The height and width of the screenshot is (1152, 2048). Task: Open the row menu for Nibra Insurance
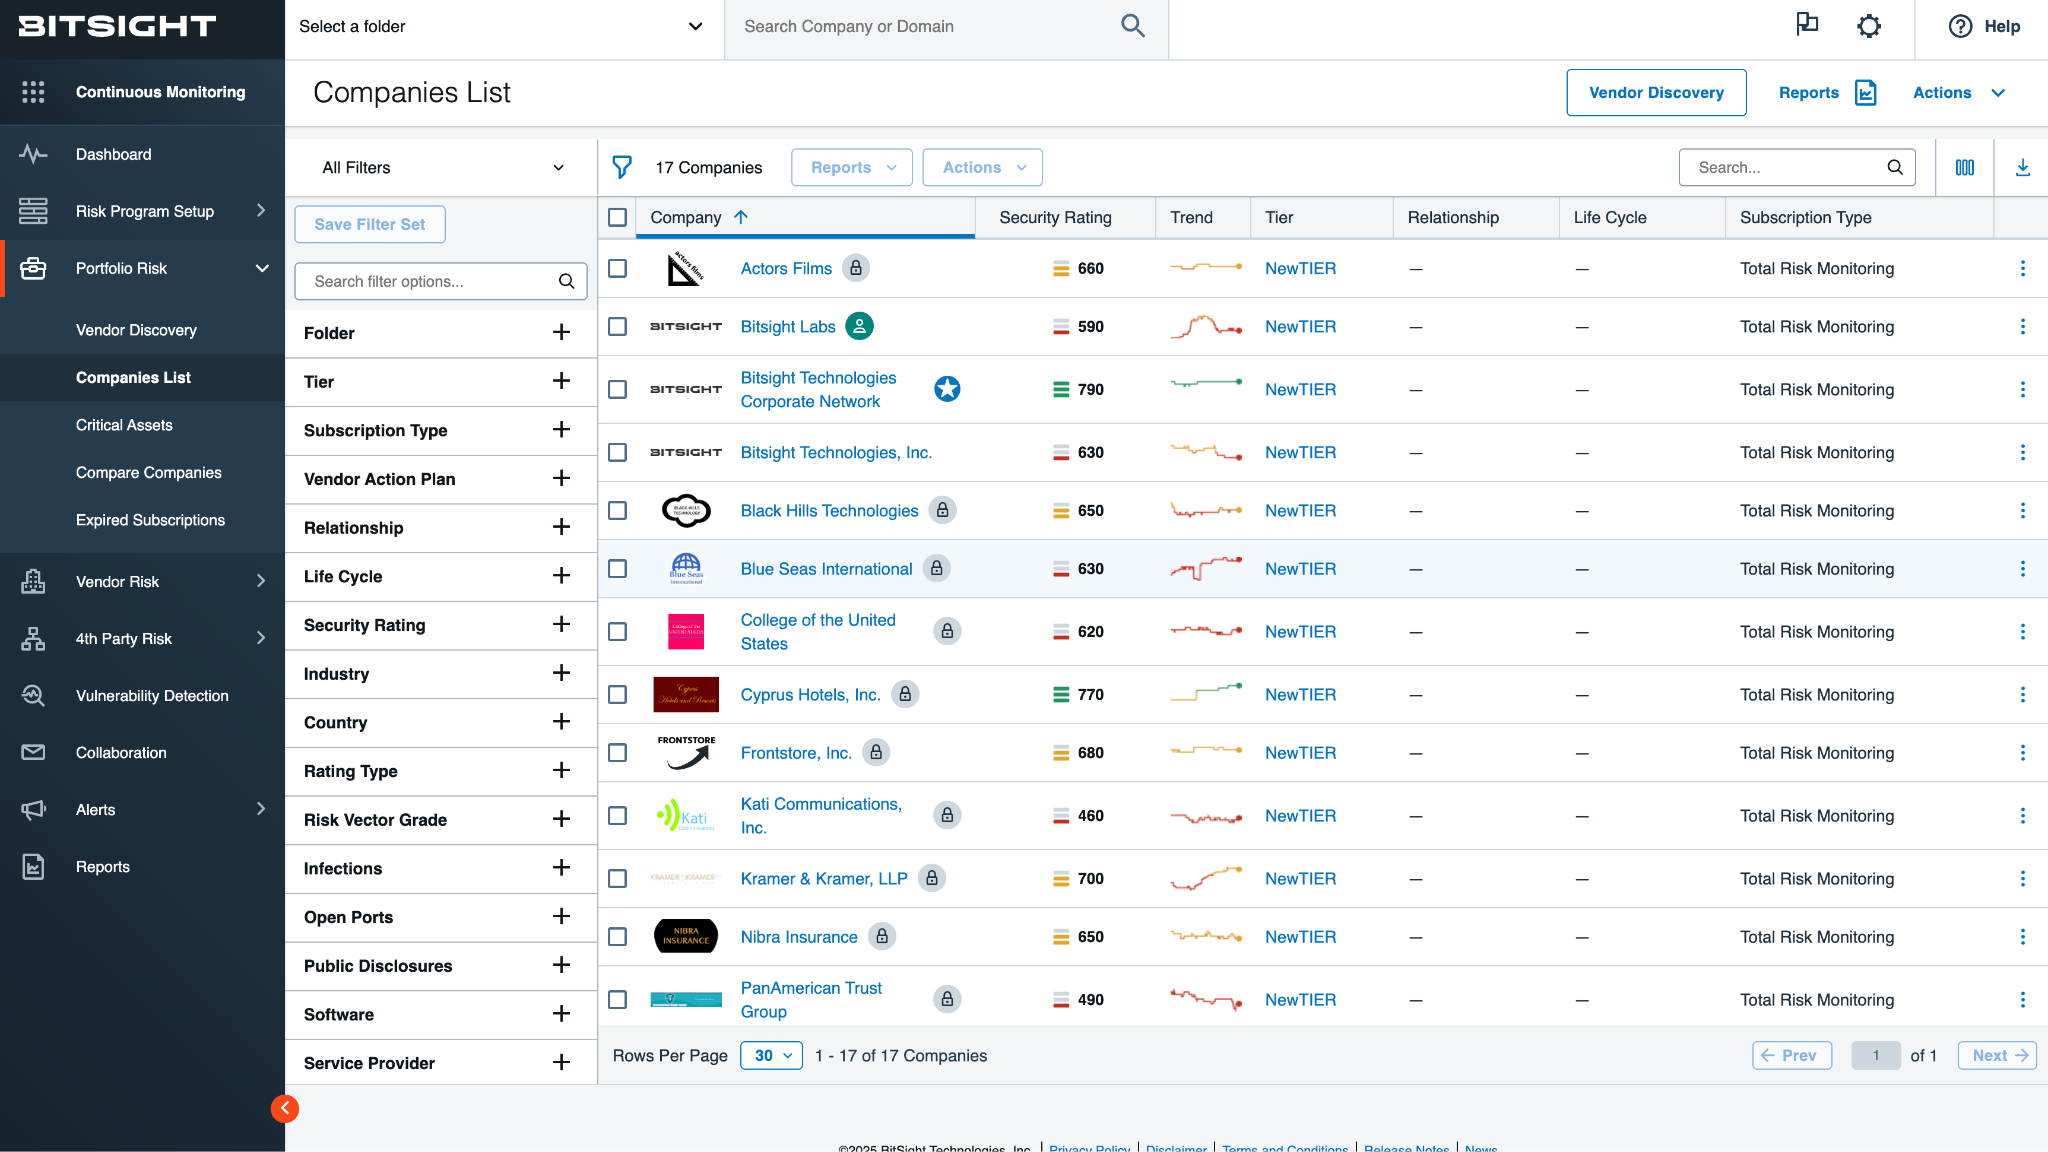2022,936
